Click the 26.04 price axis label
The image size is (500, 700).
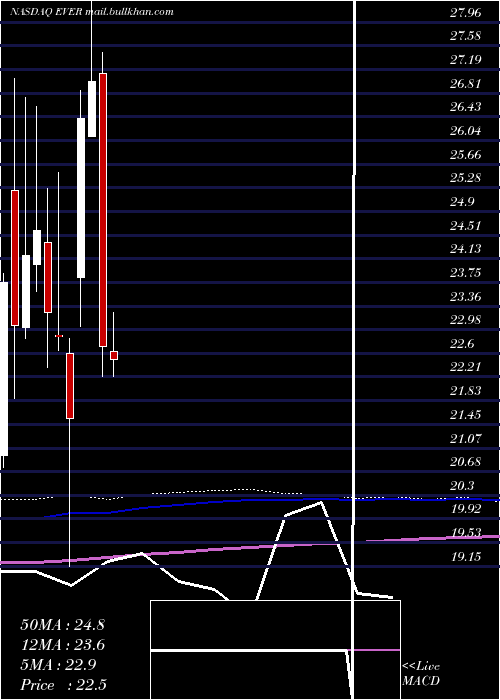point(466,131)
